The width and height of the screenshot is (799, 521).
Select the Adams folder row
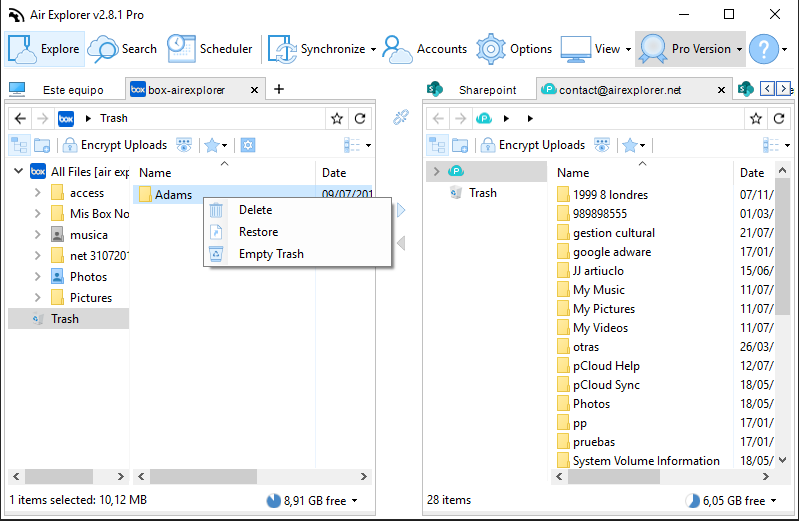[x=253, y=194]
